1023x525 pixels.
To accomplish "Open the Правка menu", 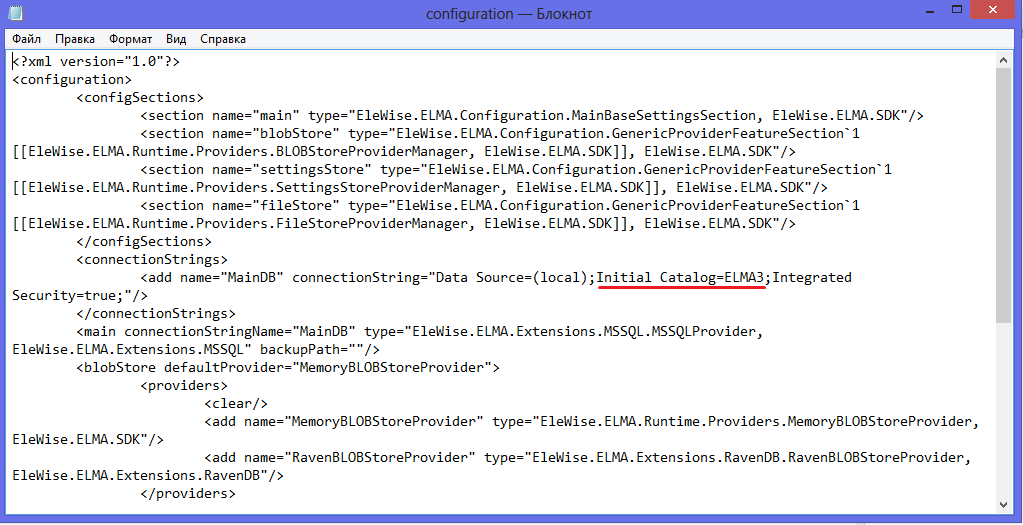I will (75, 39).
